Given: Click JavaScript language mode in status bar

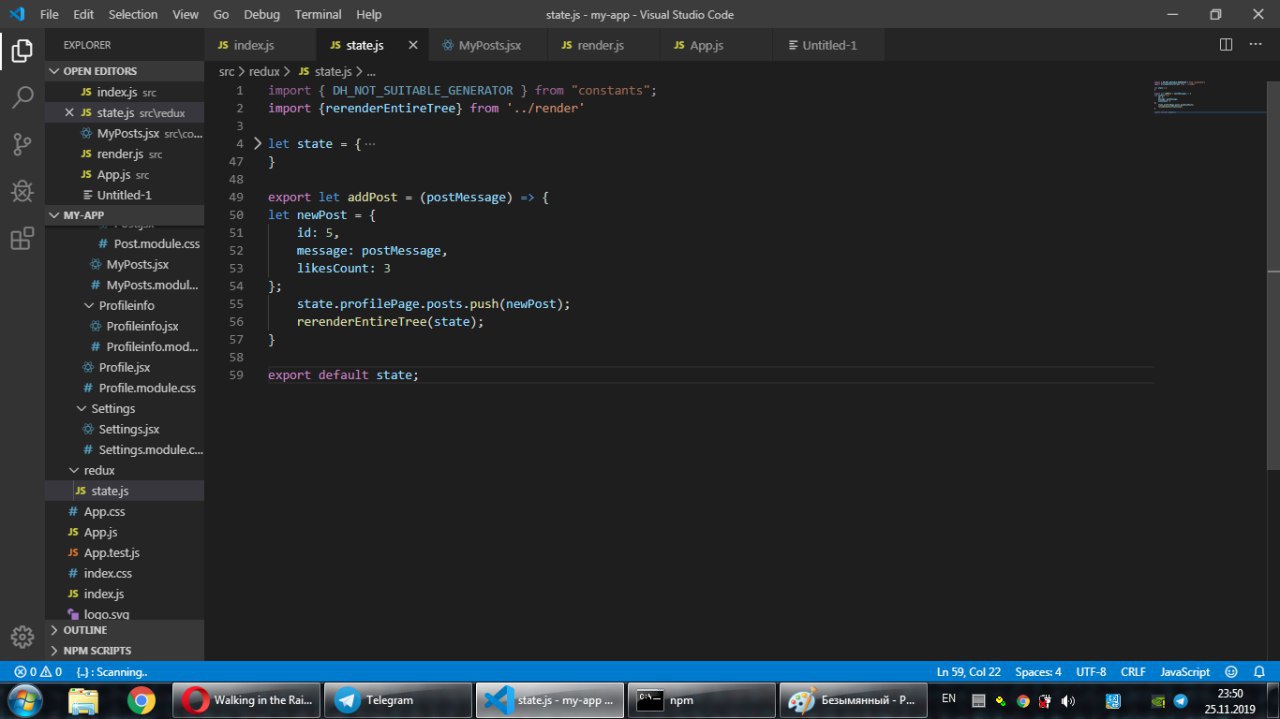Looking at the screenshot, I should [1184, 672].
